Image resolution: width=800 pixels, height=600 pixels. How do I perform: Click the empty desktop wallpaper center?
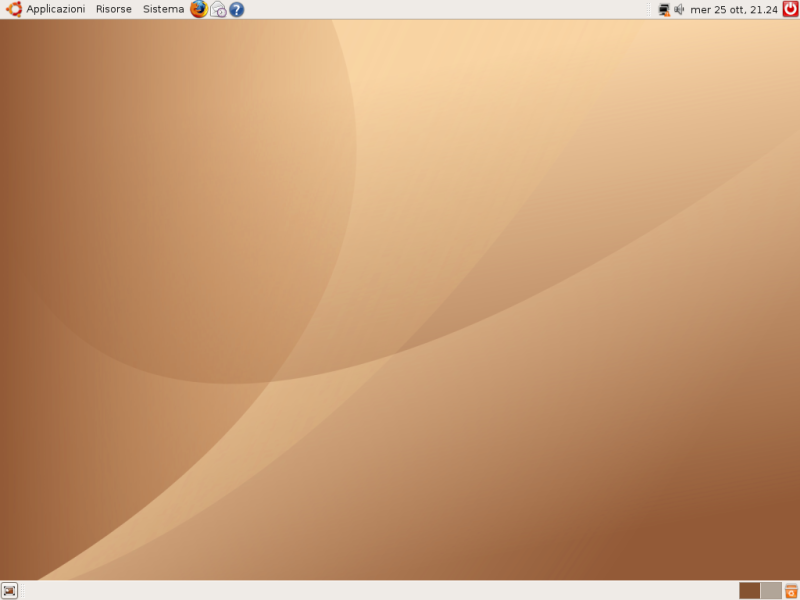pyautogui.click(x=400, y=300)
